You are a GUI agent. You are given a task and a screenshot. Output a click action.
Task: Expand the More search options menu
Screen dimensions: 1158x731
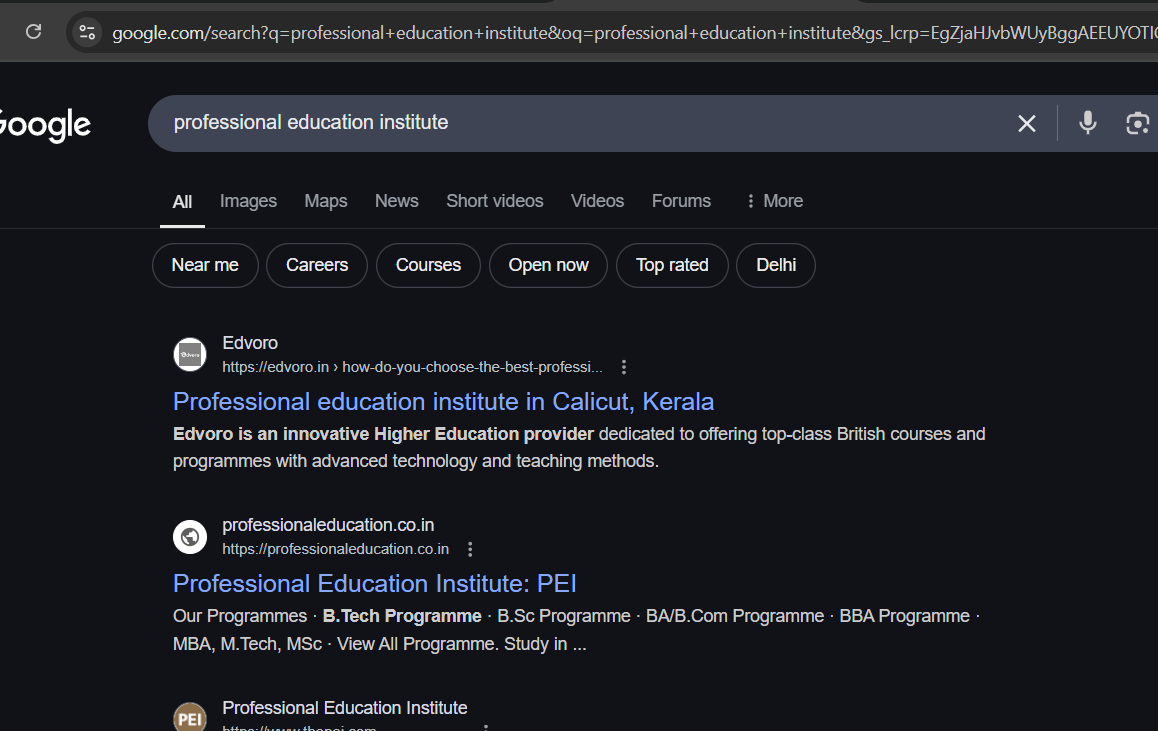774,201
